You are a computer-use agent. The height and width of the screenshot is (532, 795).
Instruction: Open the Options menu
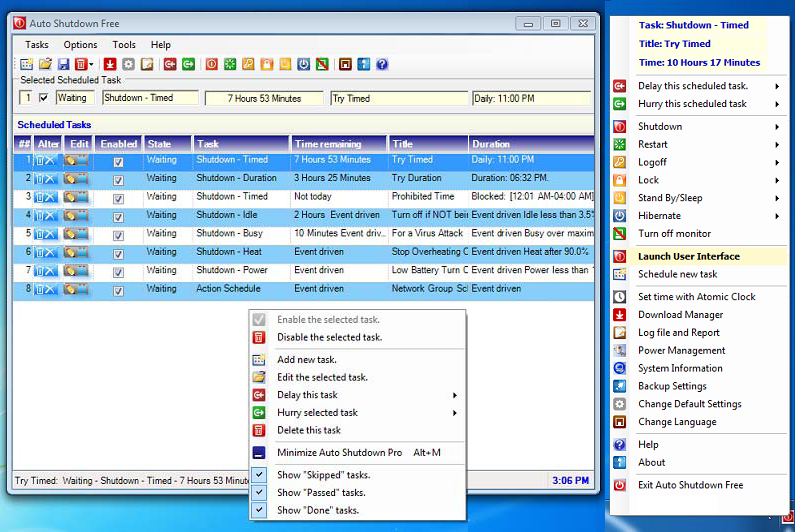click(80, 45)
